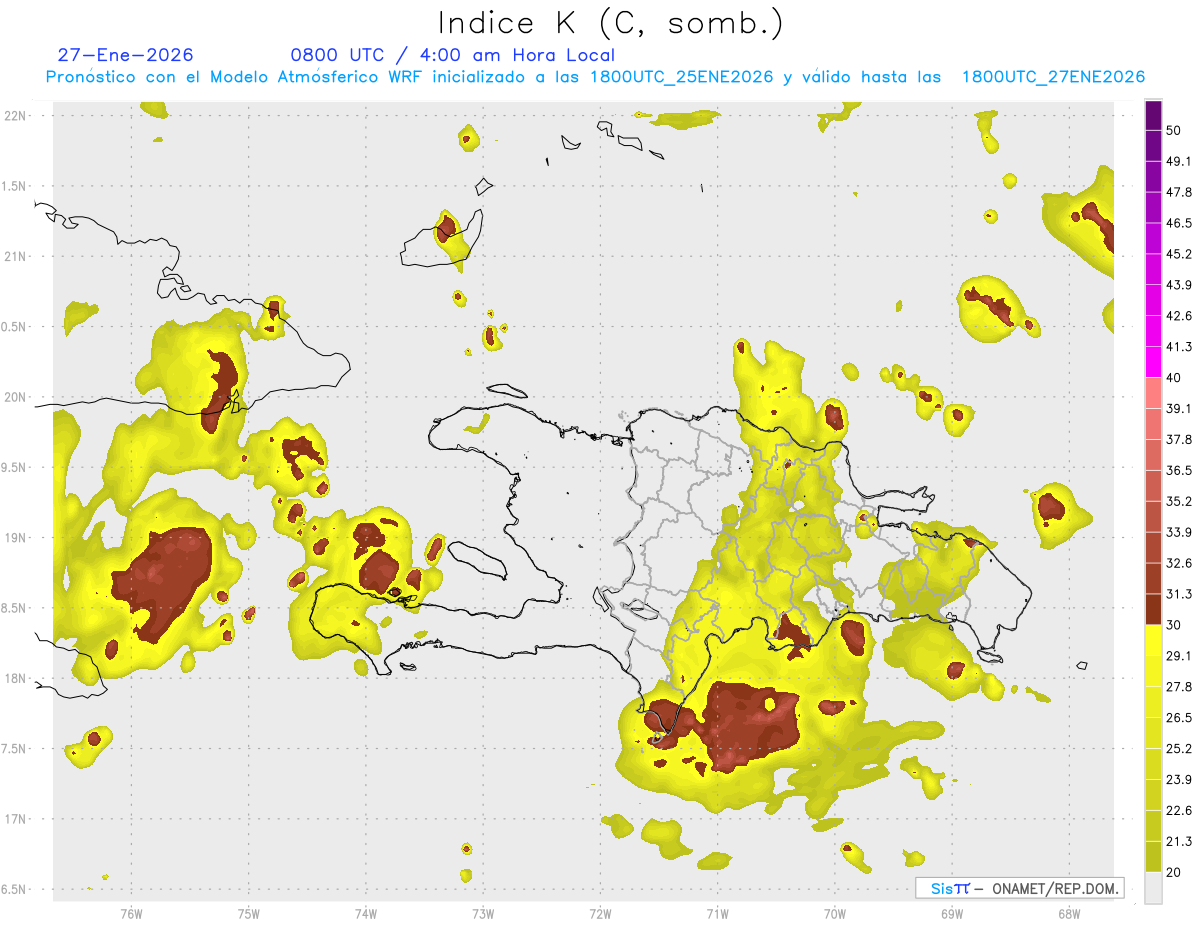The width and height of the screenshot is (1200, 927).
Task: Click the colorbar value '33.9'
Action: coord(1179,532)
